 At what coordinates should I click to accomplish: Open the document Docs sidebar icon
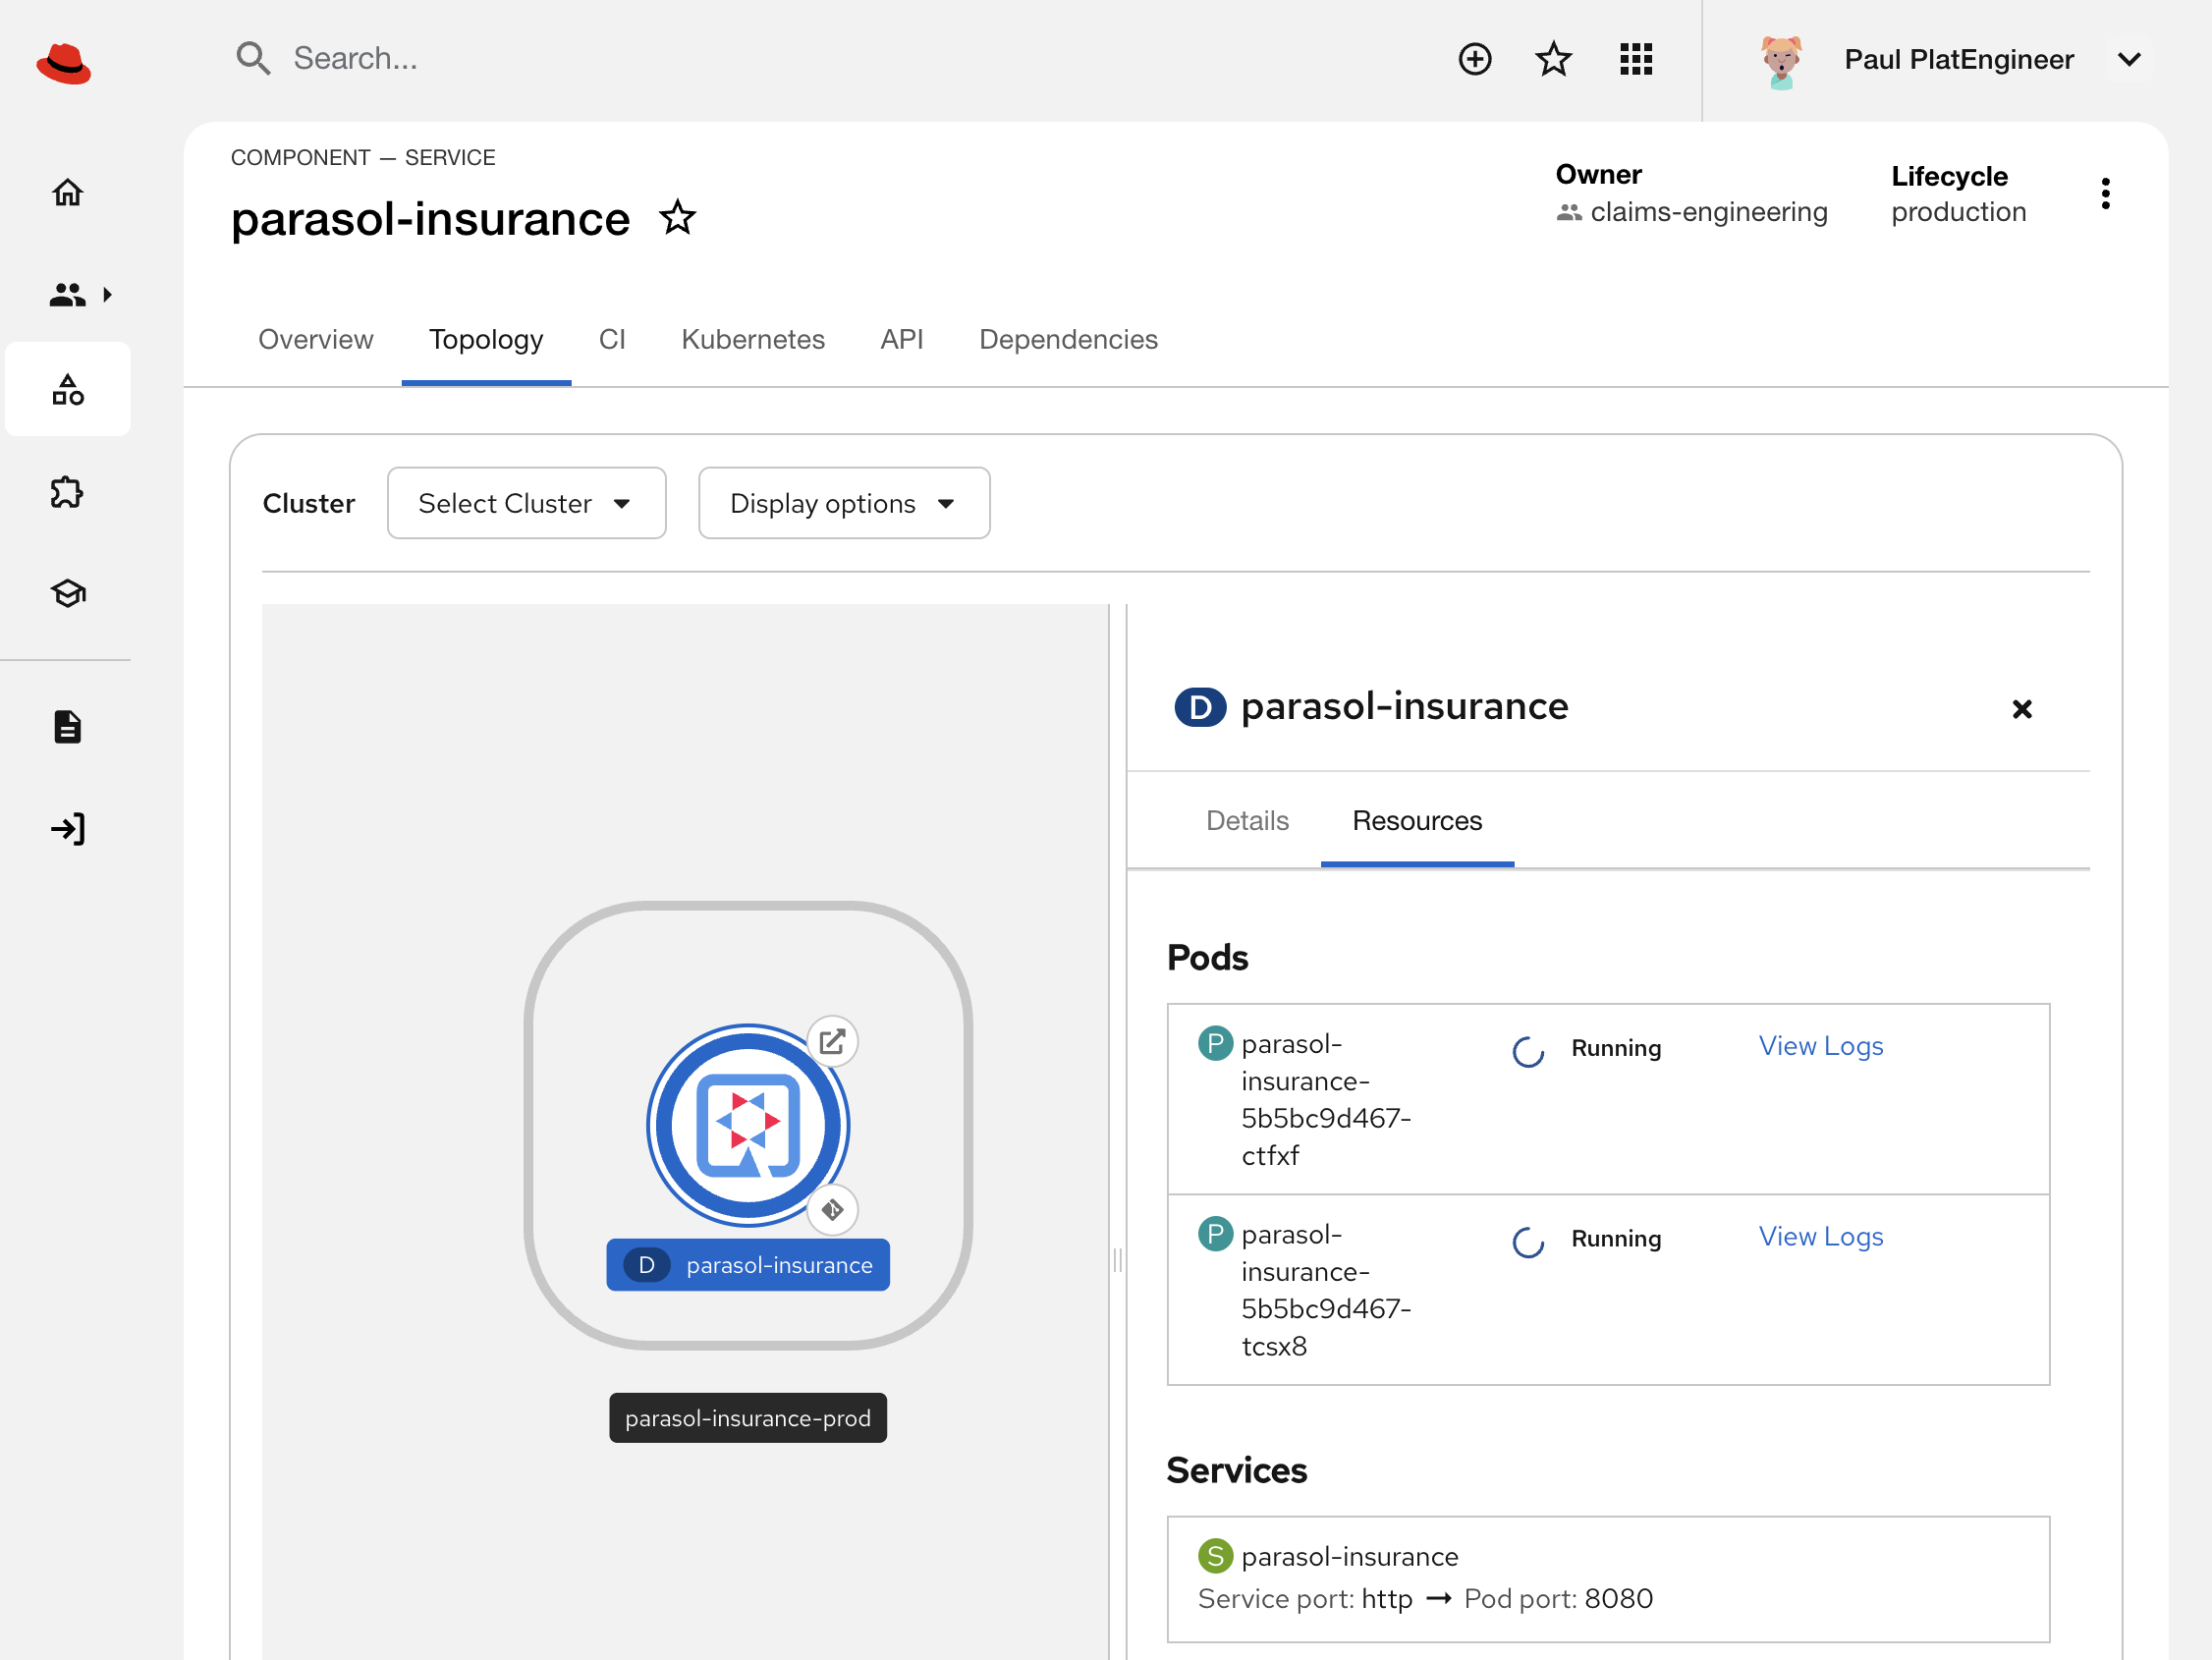click(x=67, y=727)
